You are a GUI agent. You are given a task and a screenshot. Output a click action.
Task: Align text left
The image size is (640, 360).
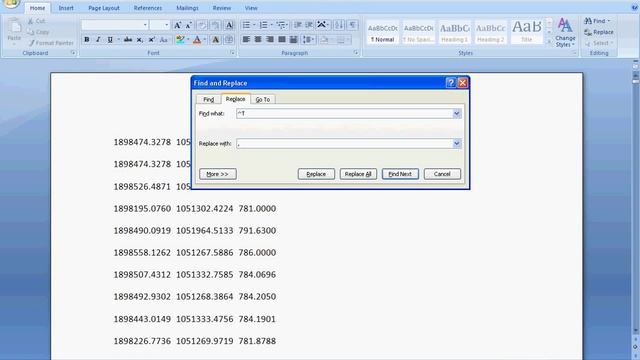[x=246, y=40]
